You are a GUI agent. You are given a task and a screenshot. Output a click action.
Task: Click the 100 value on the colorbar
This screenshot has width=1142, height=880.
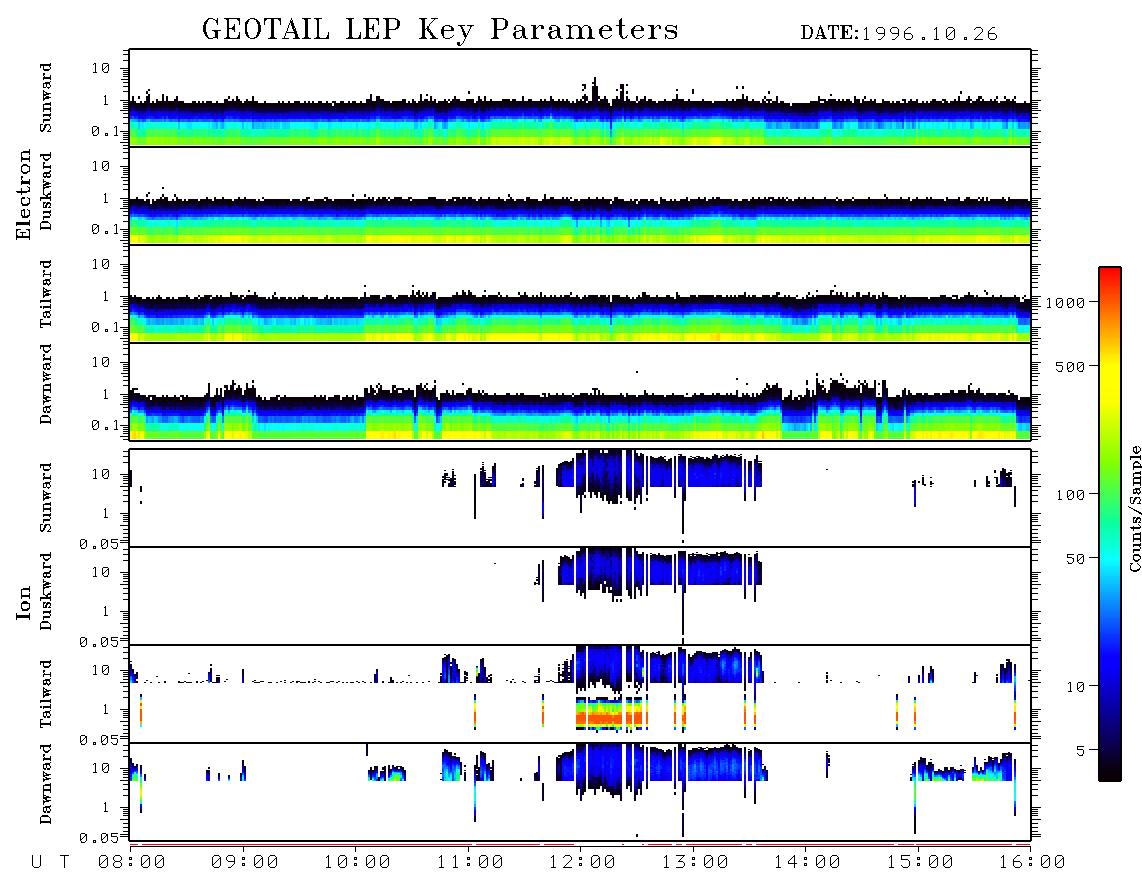[1070, 495]
